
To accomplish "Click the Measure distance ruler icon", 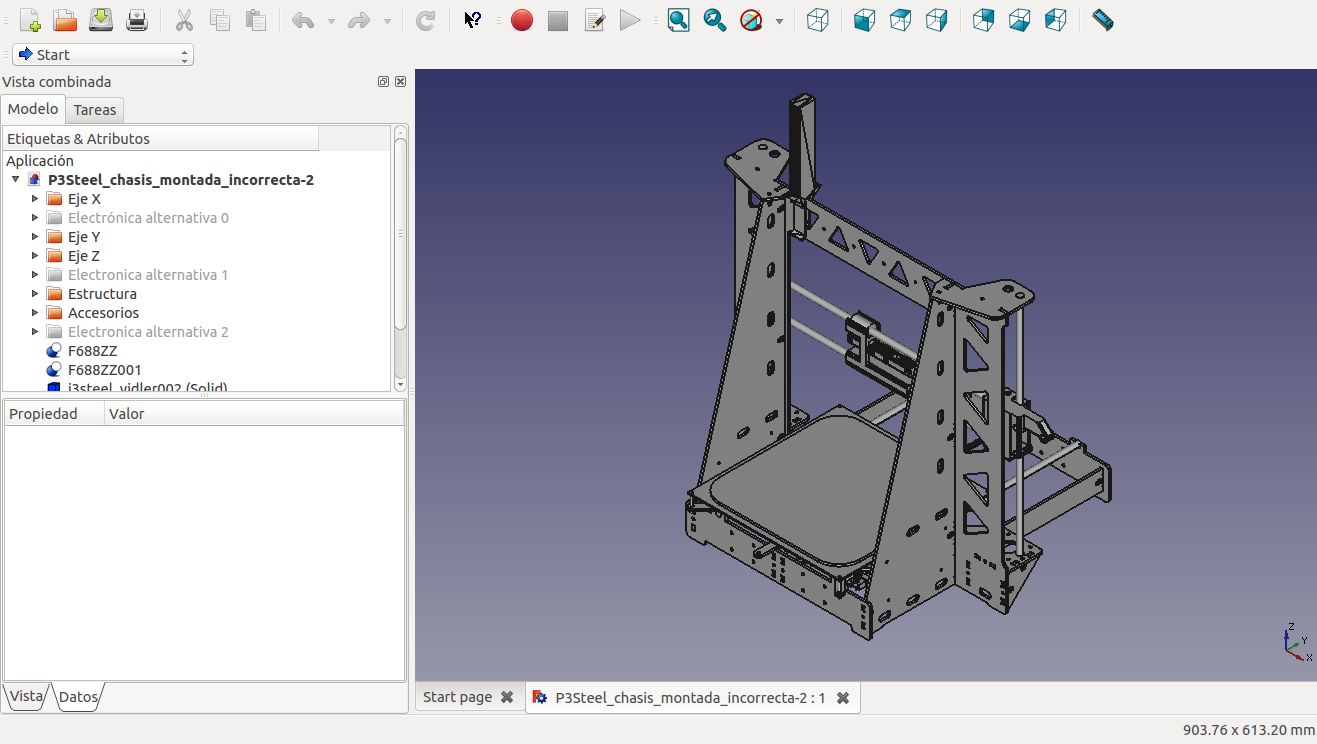I will click(1103, 20).
